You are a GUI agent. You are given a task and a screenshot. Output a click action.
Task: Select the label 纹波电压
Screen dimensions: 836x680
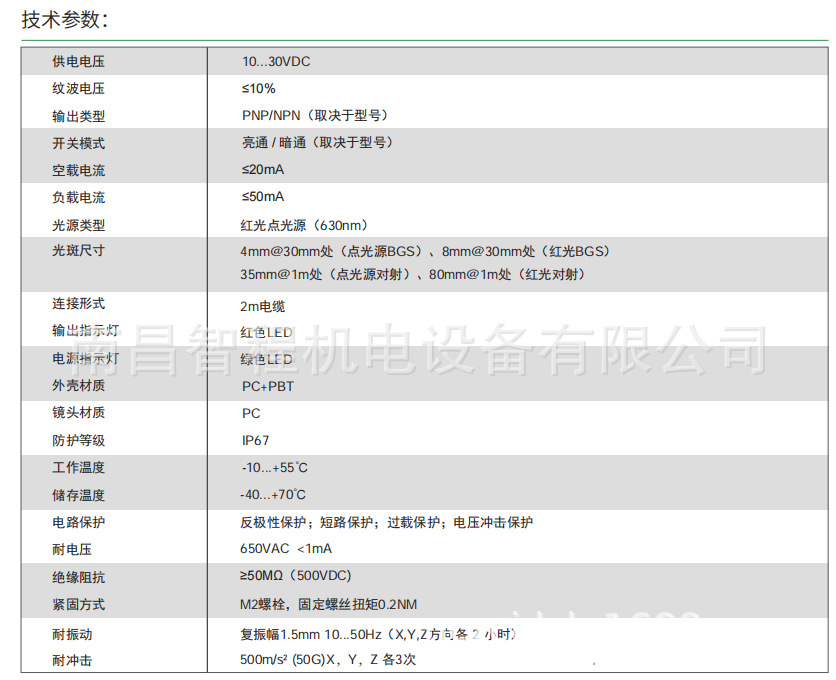pos(78,89)
